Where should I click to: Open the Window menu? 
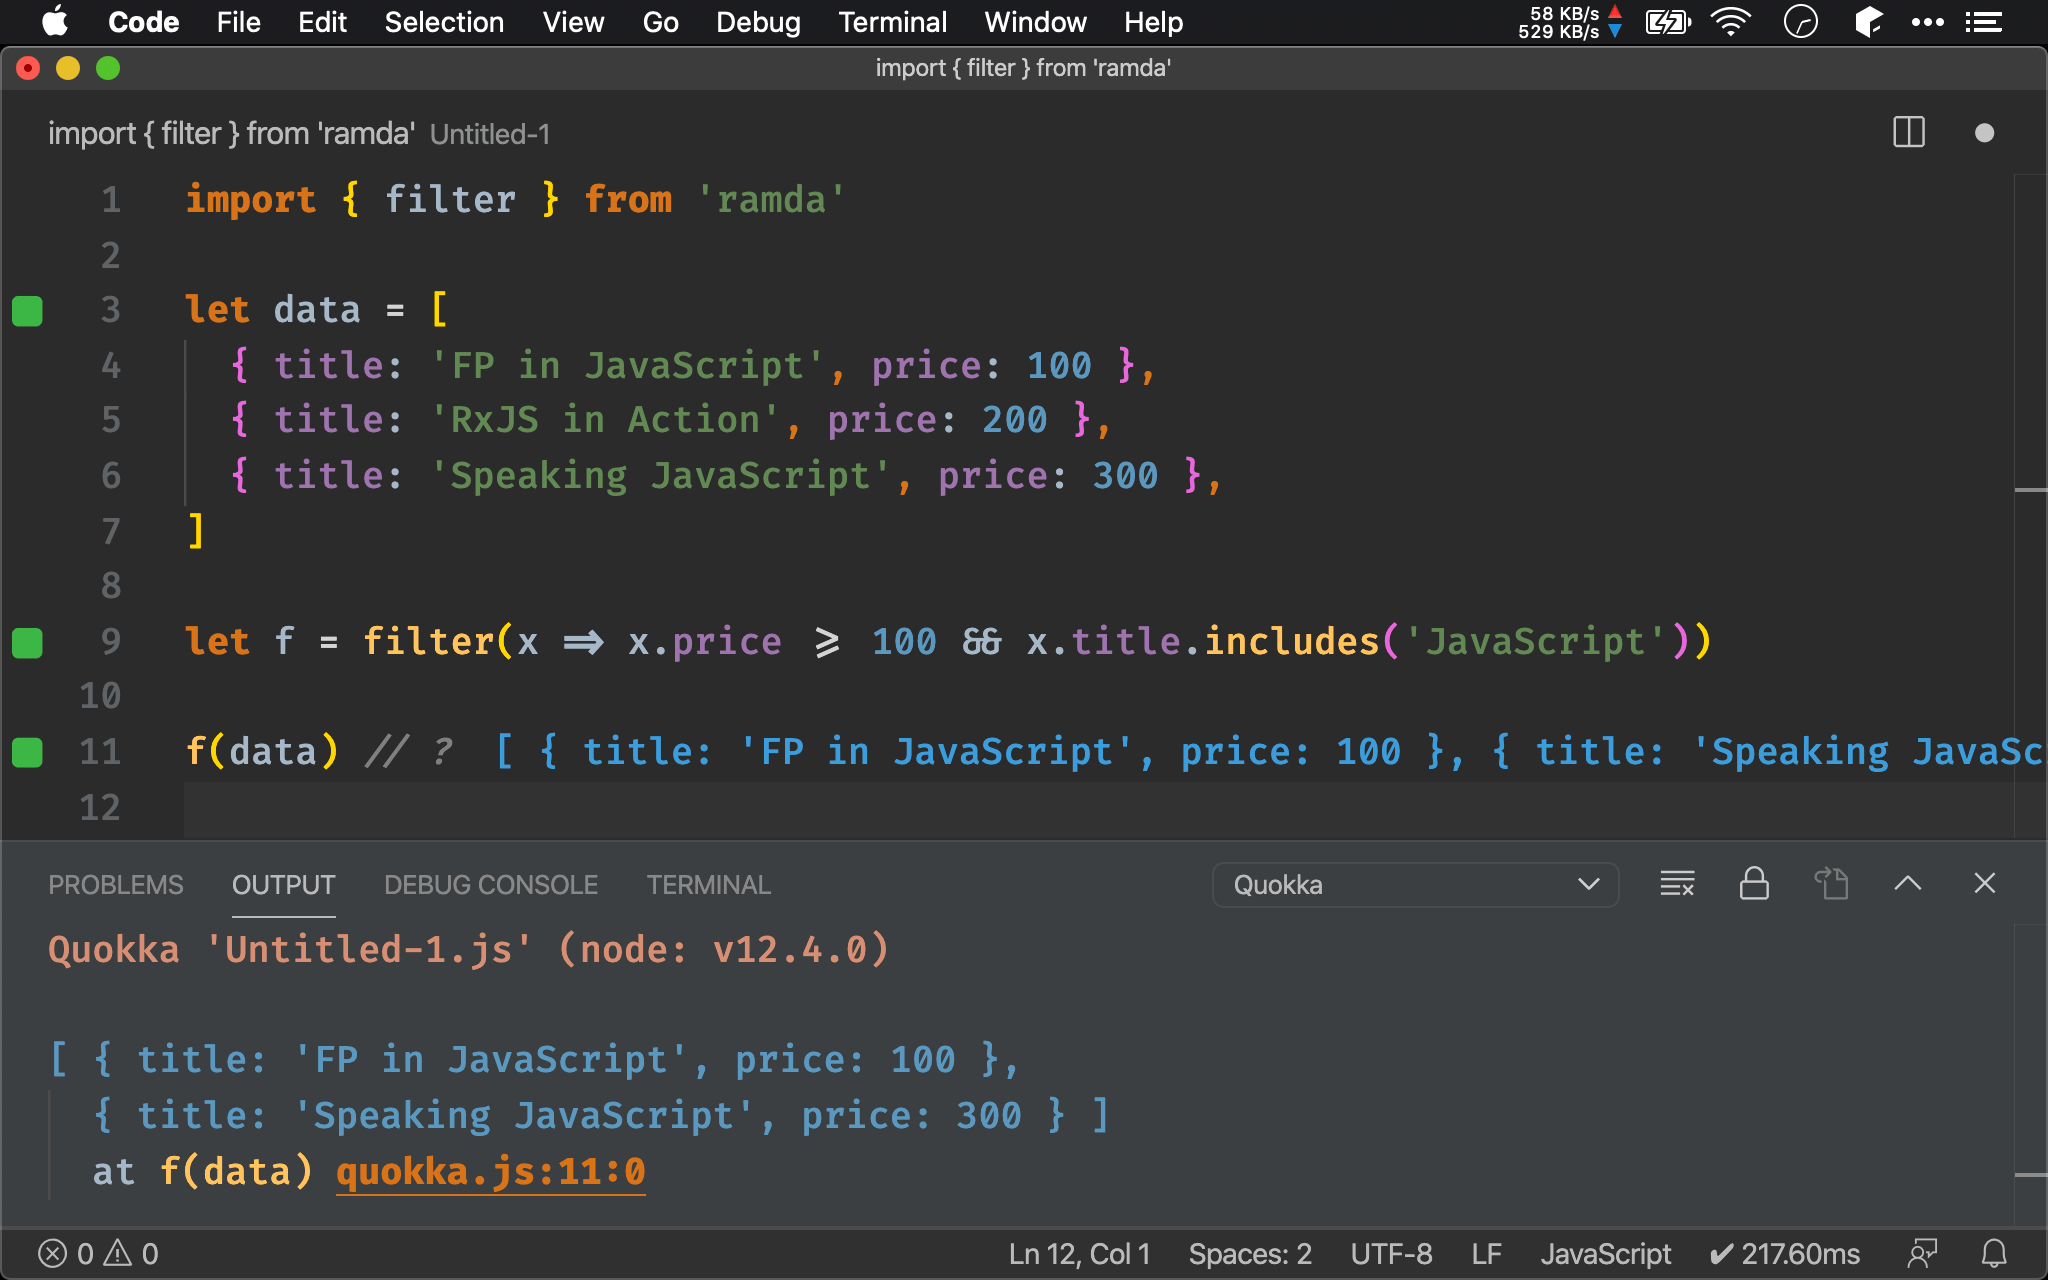[1035, 22]
